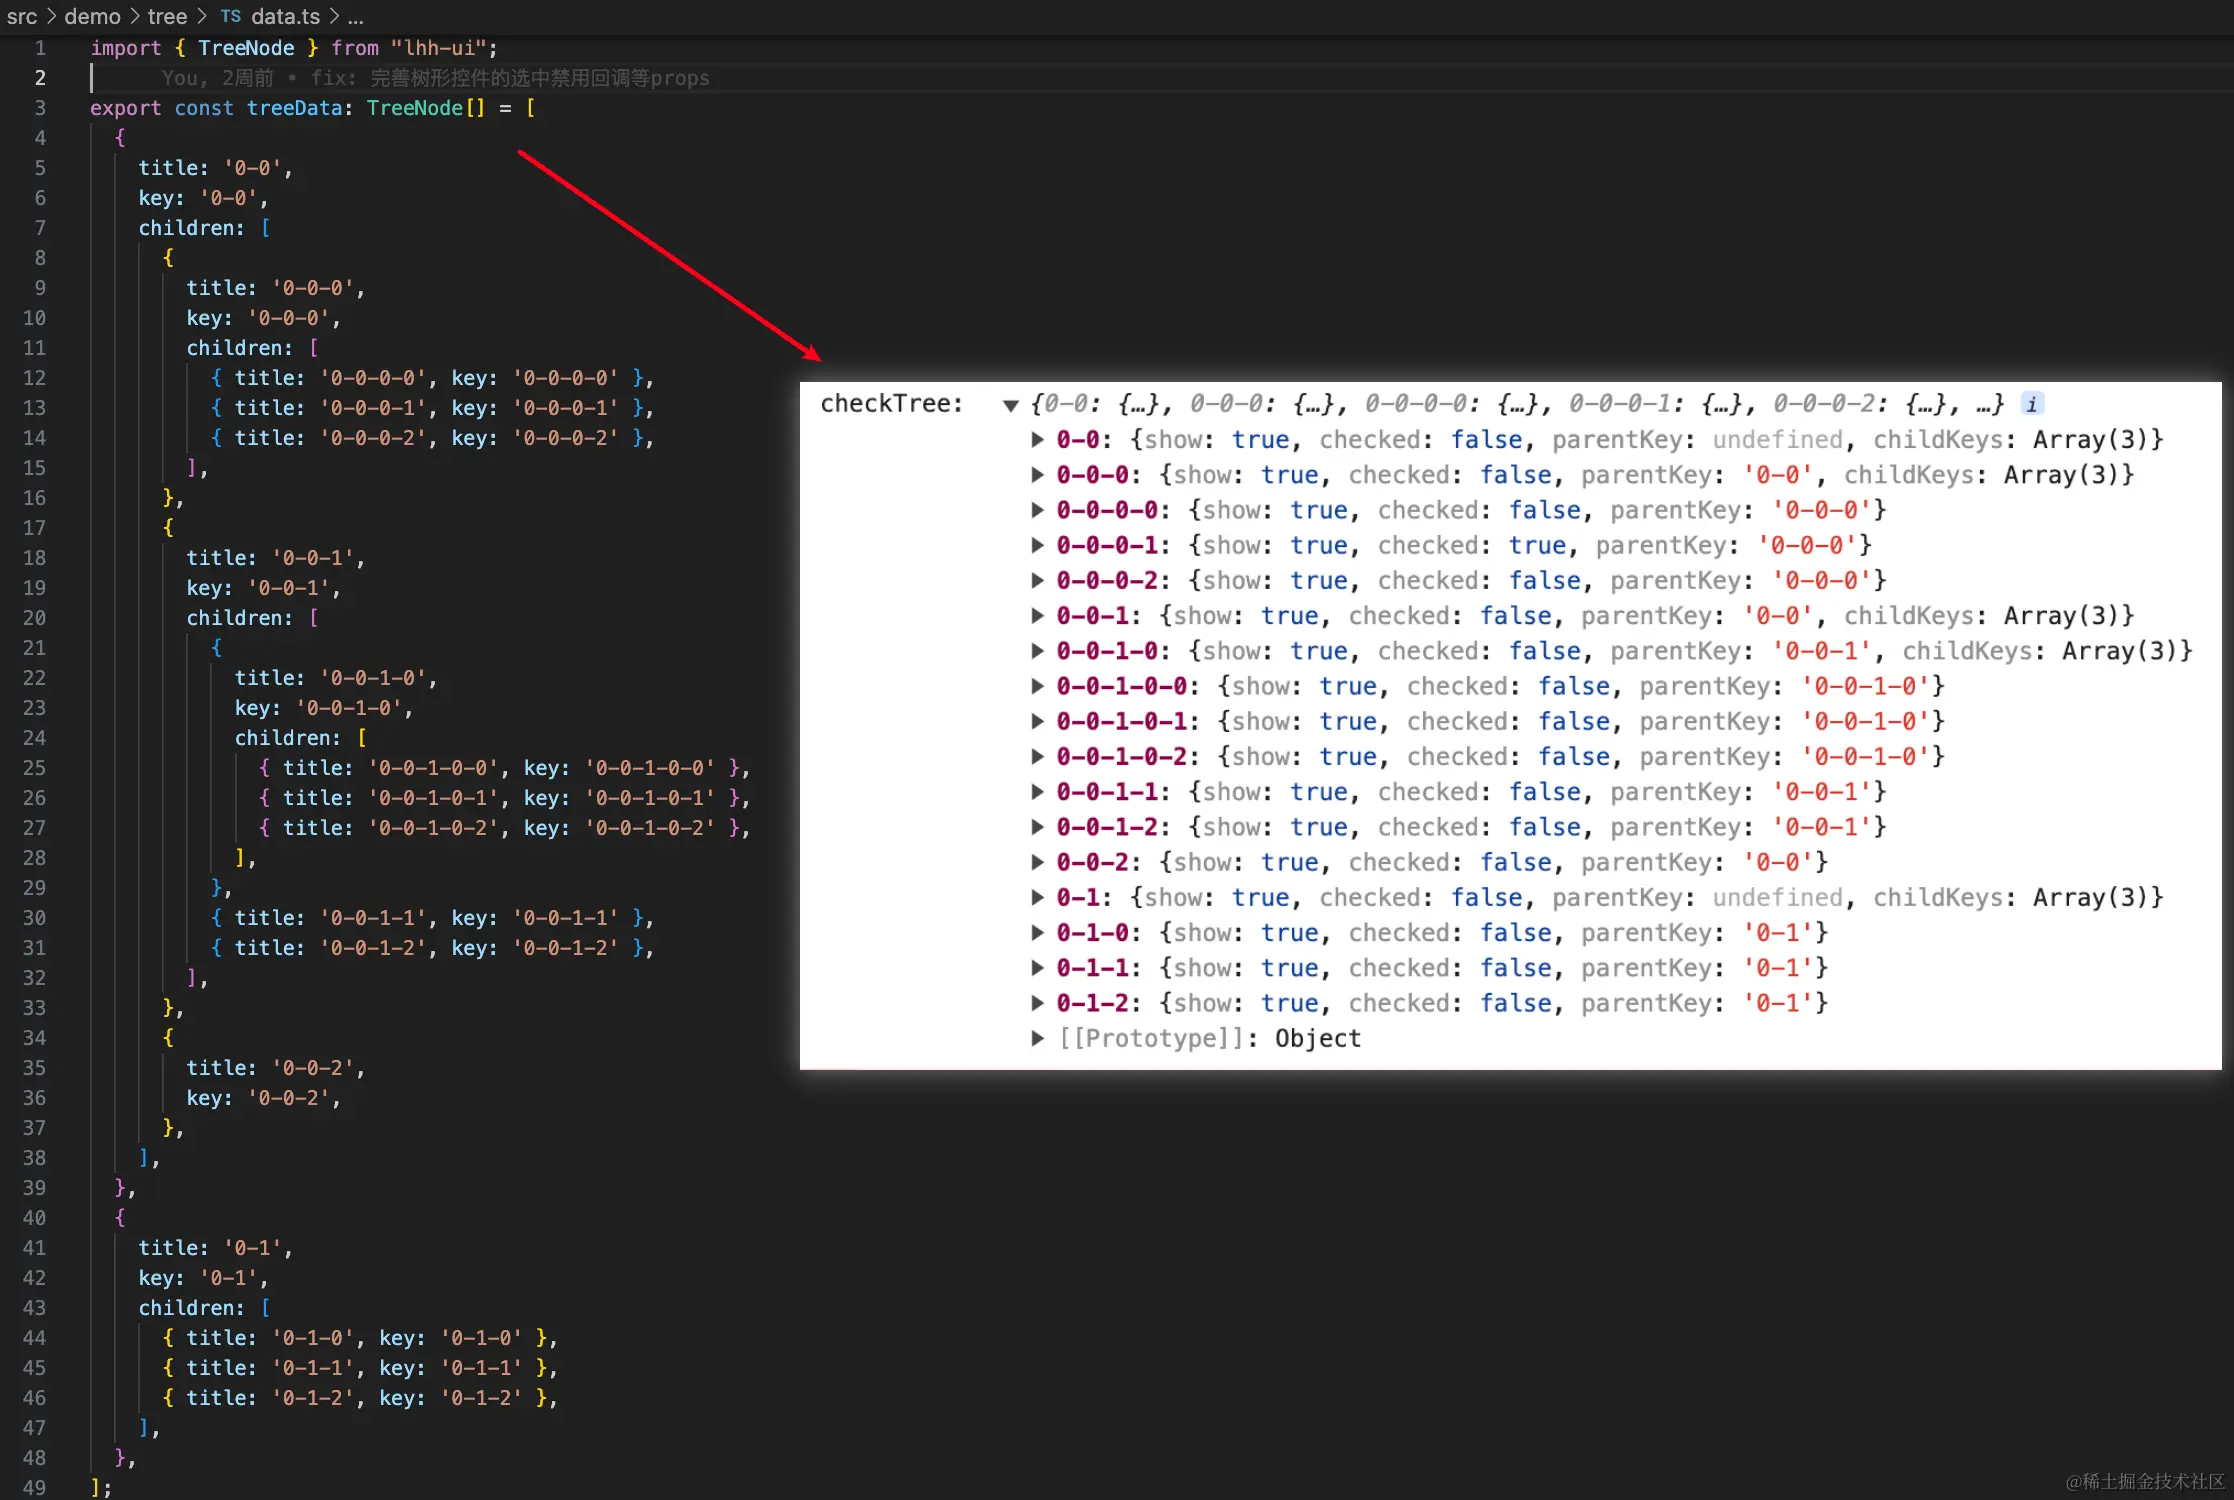The image size is (2234, 1500).
Task: Select the tree breadcrumb folder
Action: tap(167, 16)
